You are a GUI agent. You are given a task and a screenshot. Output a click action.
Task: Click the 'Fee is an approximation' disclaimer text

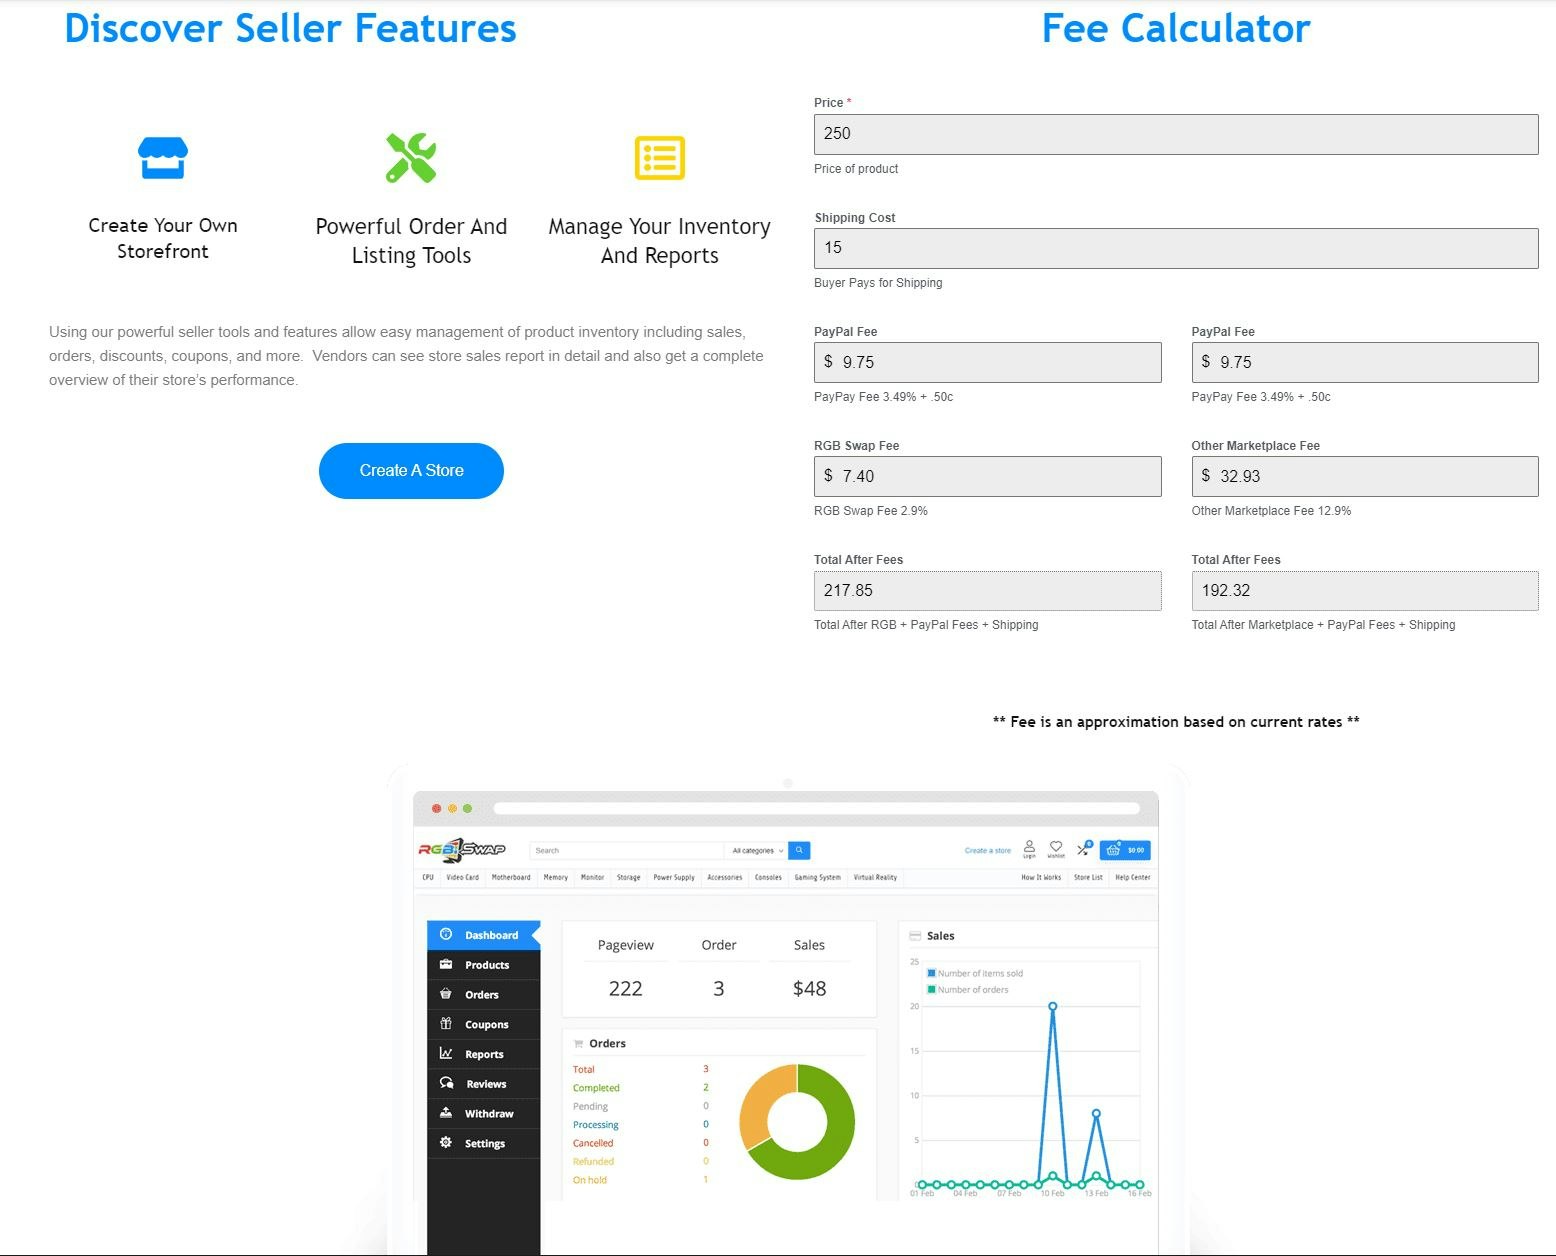pos(1176,722)
